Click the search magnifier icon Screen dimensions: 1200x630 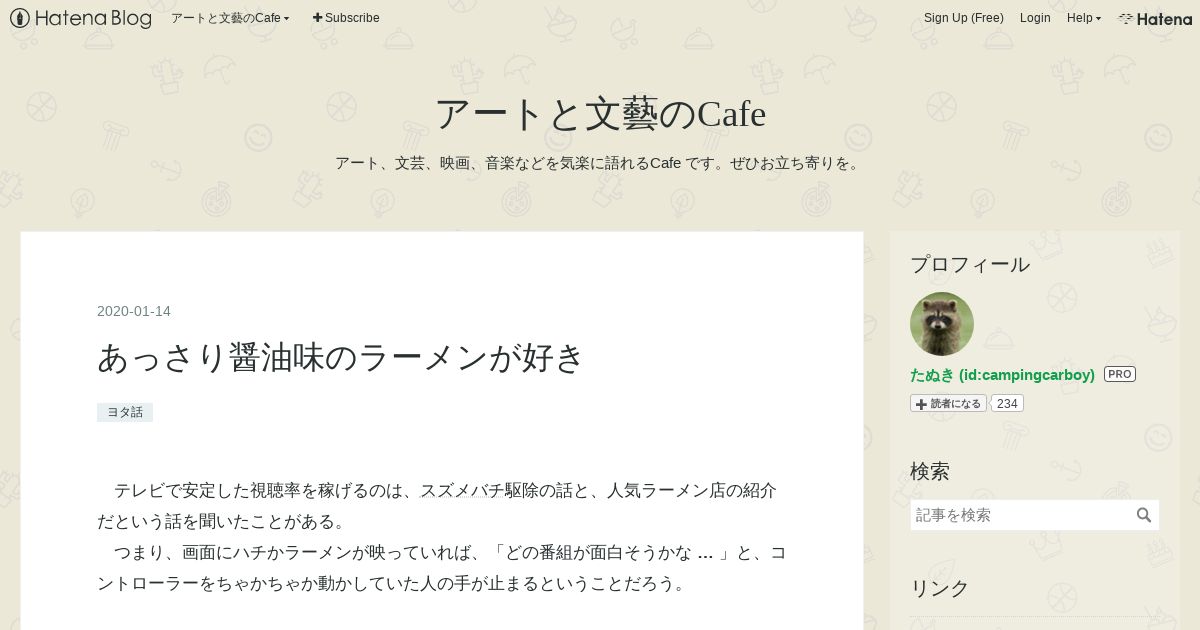click(x=1144, y=515)
